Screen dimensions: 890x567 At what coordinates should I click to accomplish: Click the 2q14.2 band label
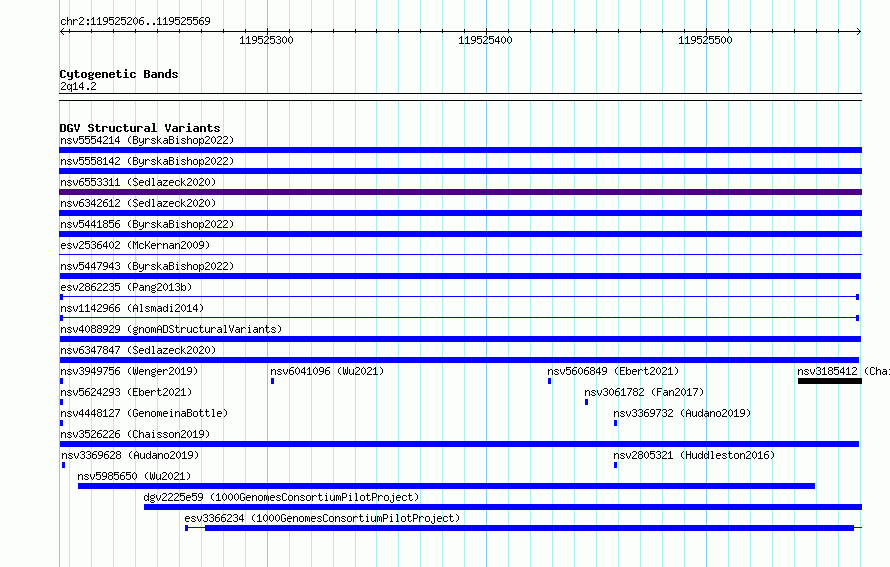point(78,86)
